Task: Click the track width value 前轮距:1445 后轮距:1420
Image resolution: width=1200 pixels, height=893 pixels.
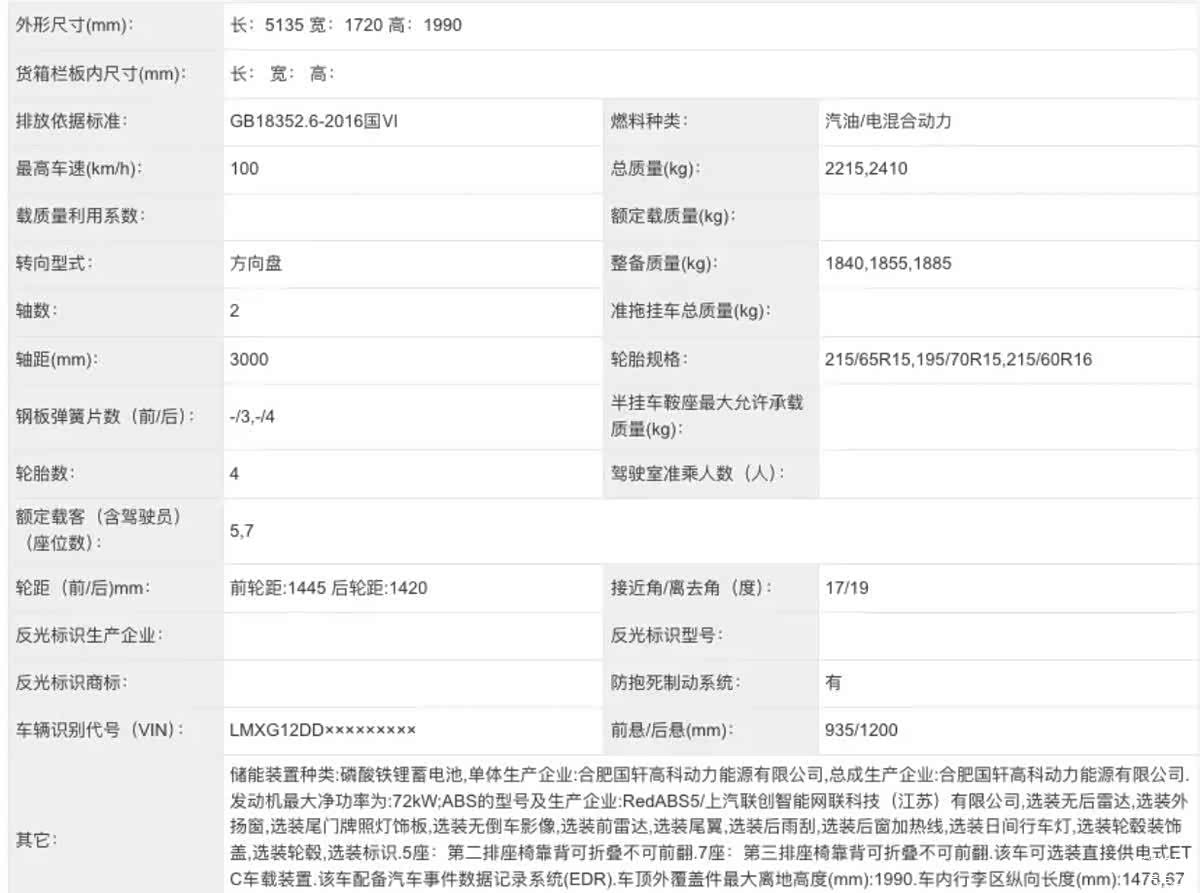Action: point(328,588)
